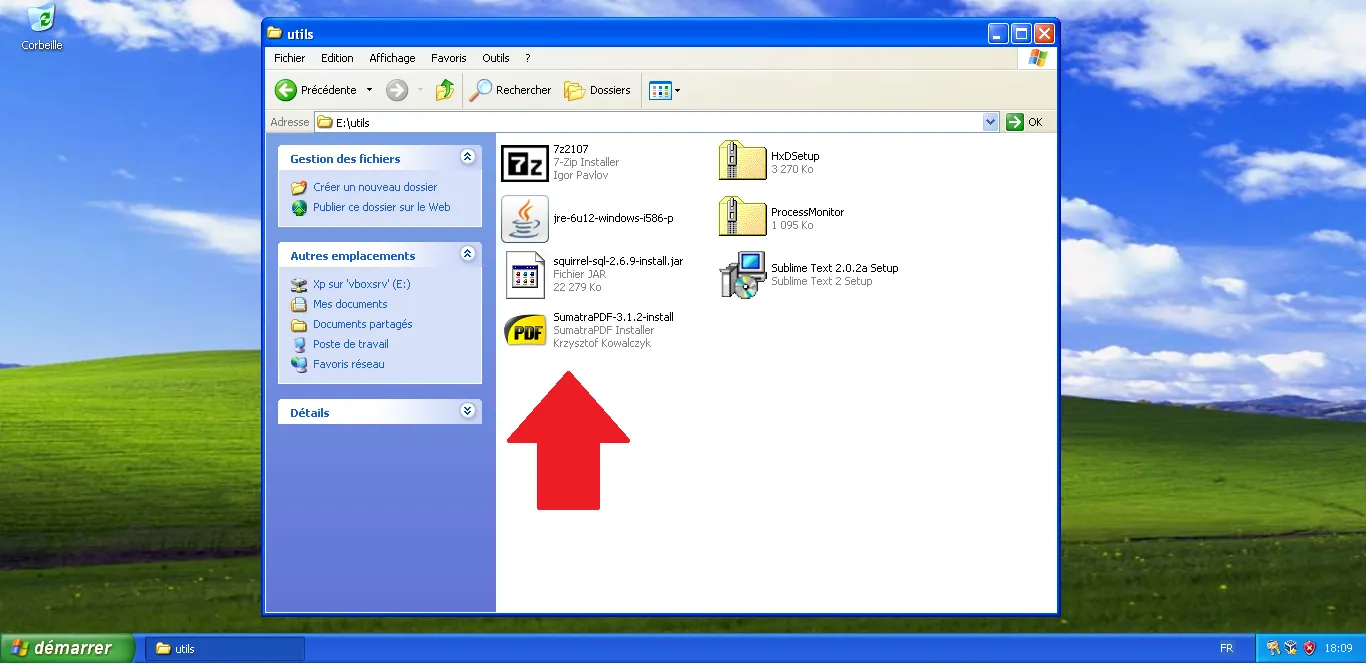Run the 7z2107 7-Zip installer
The image size is (1366, 664).
pyautogui.click(x=524, y=162)
